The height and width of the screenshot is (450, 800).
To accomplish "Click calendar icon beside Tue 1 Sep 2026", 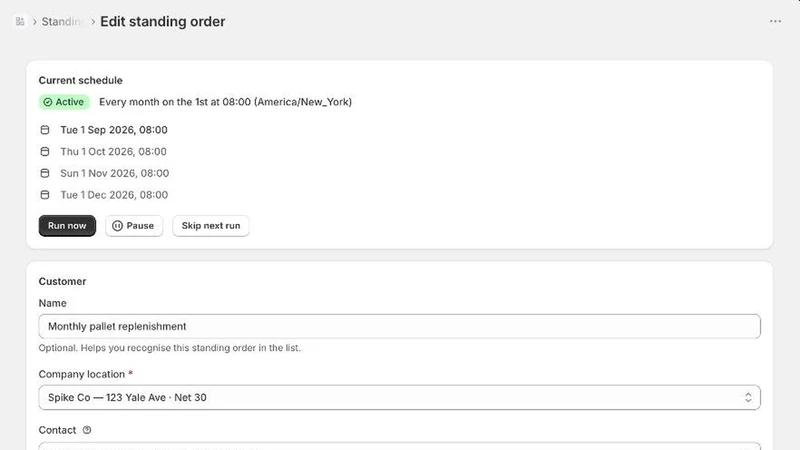I will pos(45,130).
